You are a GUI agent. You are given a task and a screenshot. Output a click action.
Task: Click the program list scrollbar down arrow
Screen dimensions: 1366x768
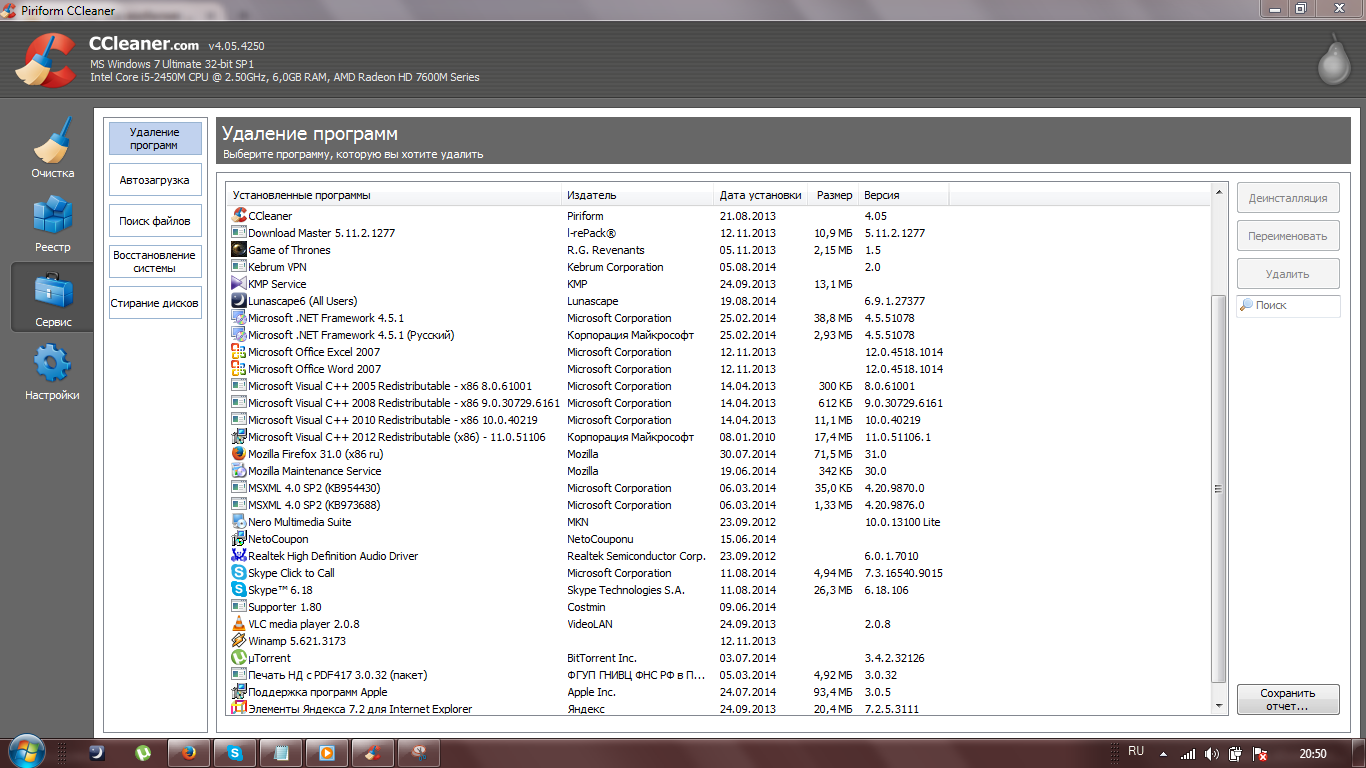1218,706
